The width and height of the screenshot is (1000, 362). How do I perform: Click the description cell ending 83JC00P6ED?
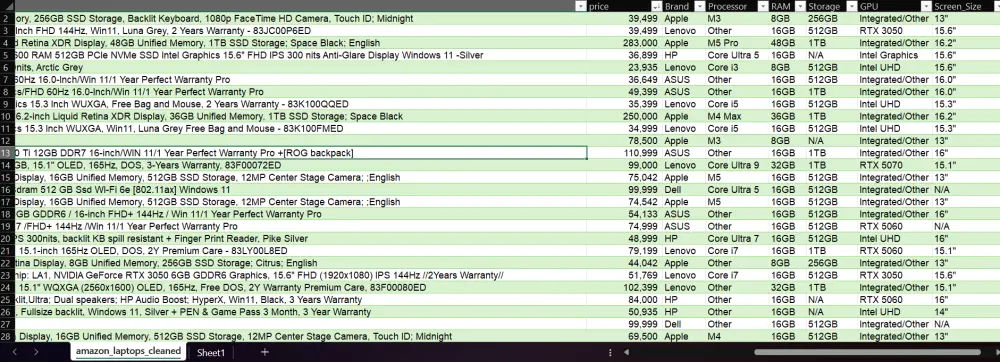pyautogui.click(x=300, y=31)
